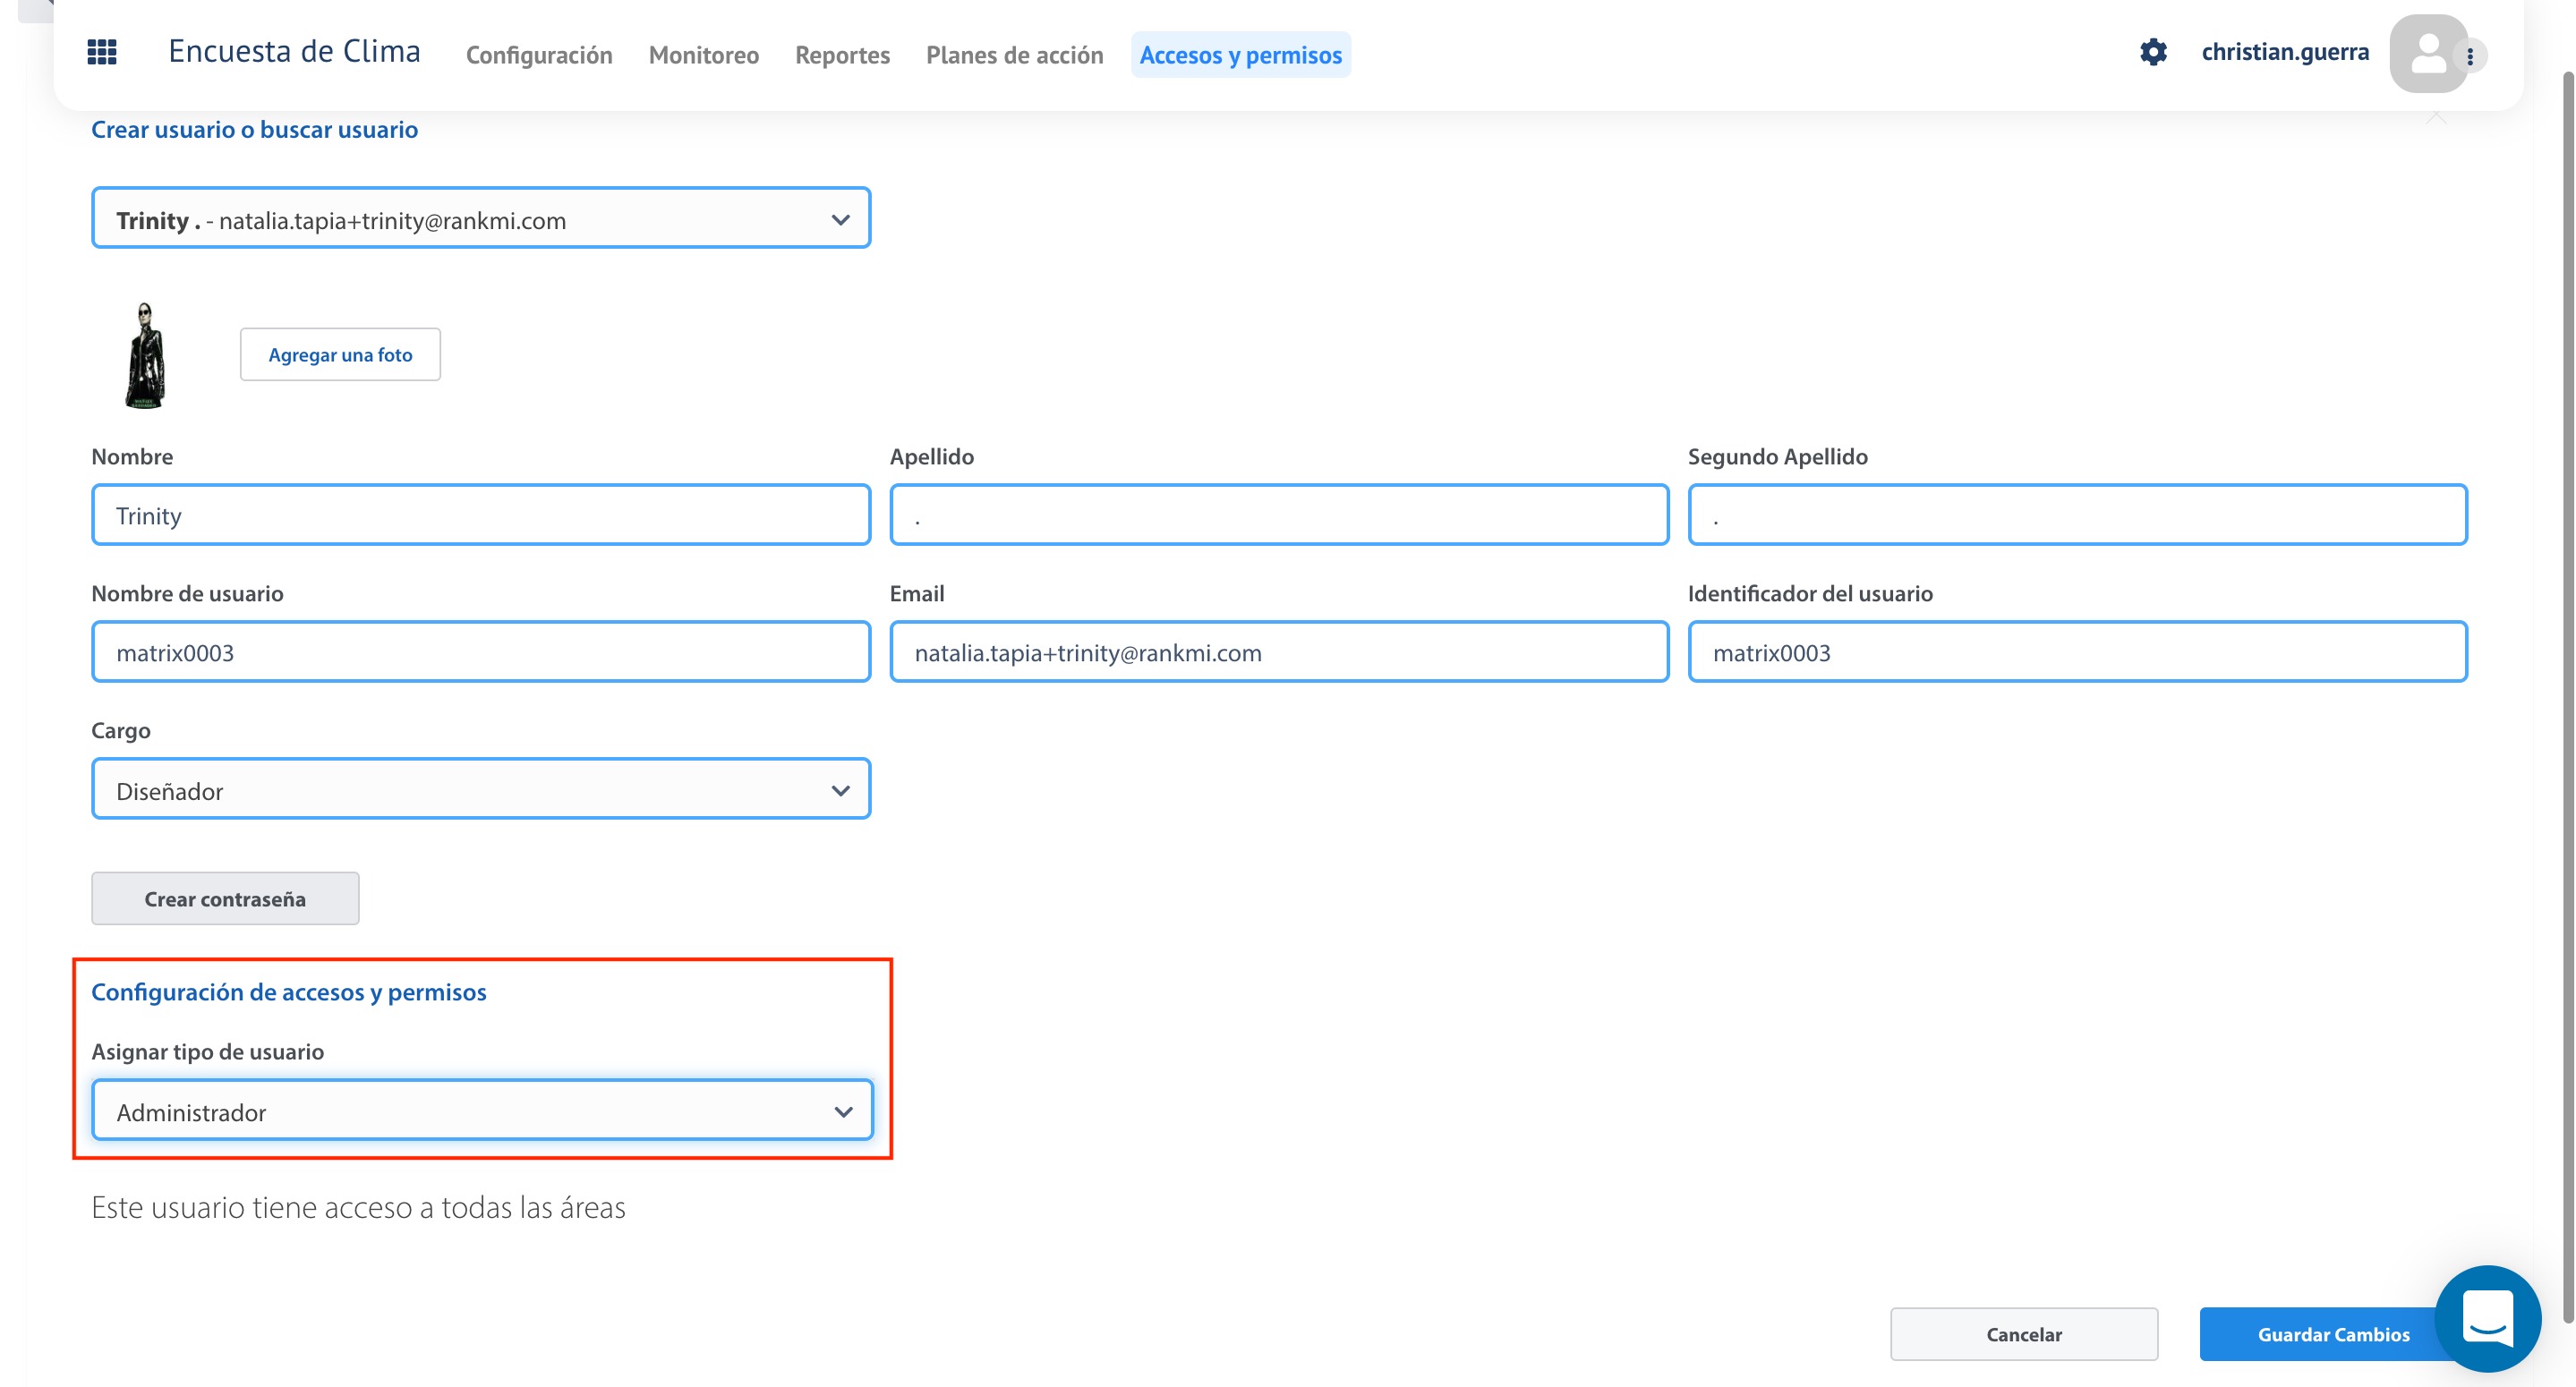Save with the Guardar Cambios button
The height and width of the screenshot is (1387, 2576).
[x=2333, y=1334]
